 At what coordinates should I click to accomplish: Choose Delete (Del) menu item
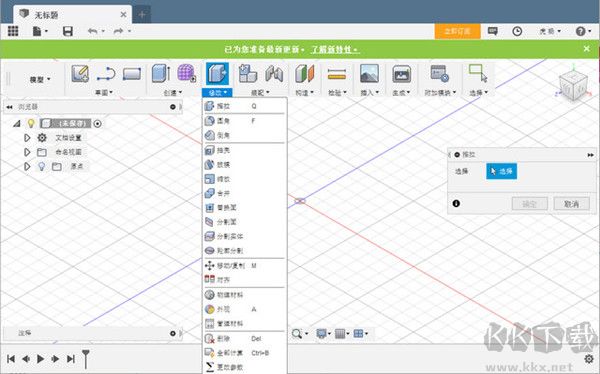(x=245, y=338)
